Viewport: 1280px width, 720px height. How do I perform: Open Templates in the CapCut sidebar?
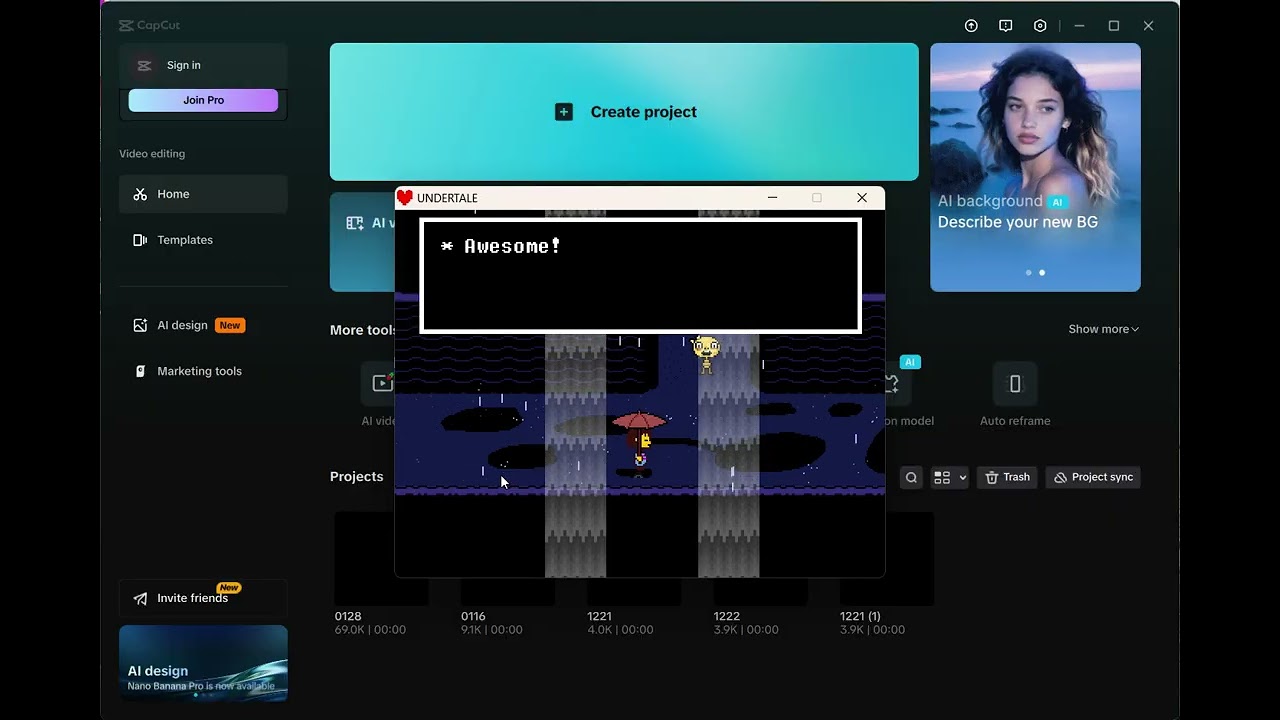tap(203, 240)
